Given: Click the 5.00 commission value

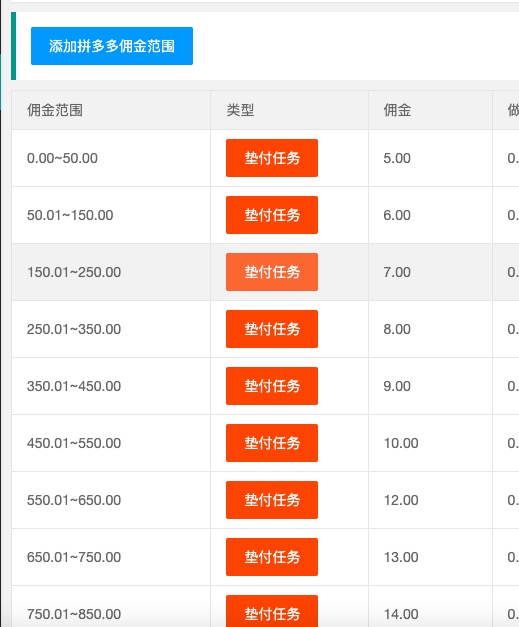Looking at the screenshot, I should (x=397, y=158).
